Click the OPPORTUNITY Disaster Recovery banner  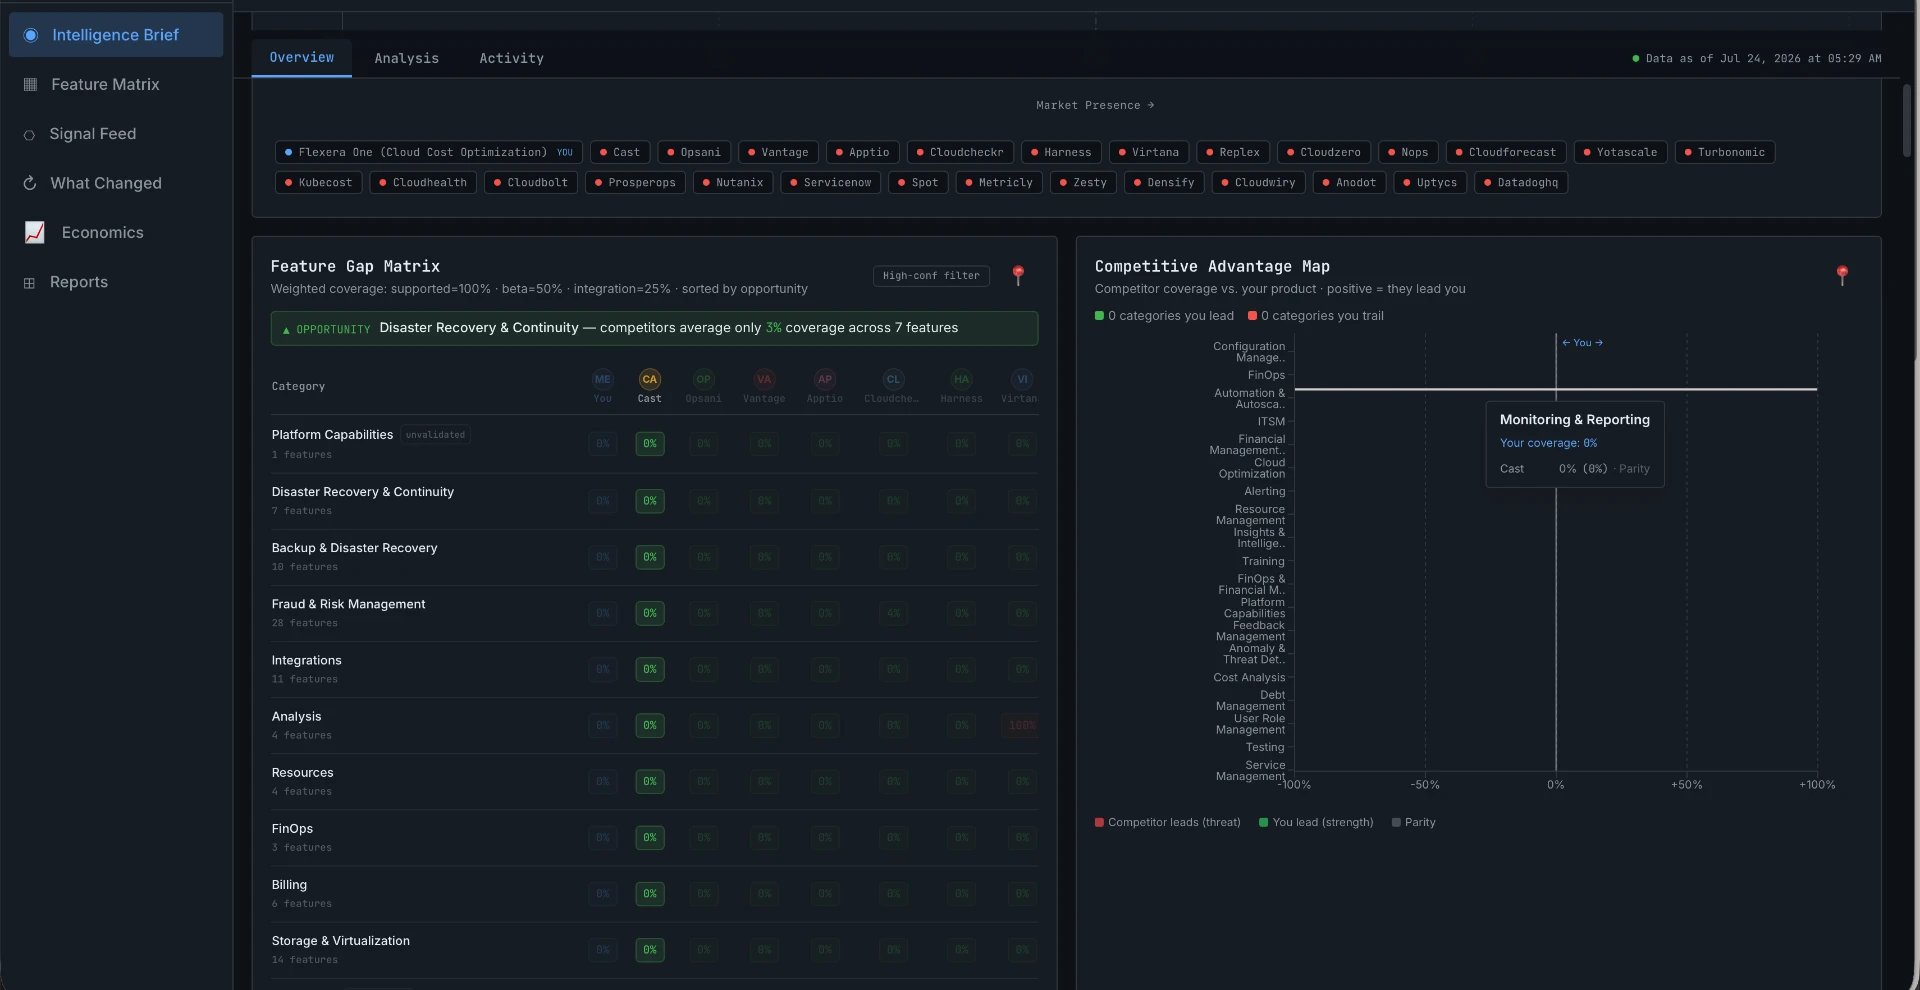pyautogui.click(x=654, y=328)
